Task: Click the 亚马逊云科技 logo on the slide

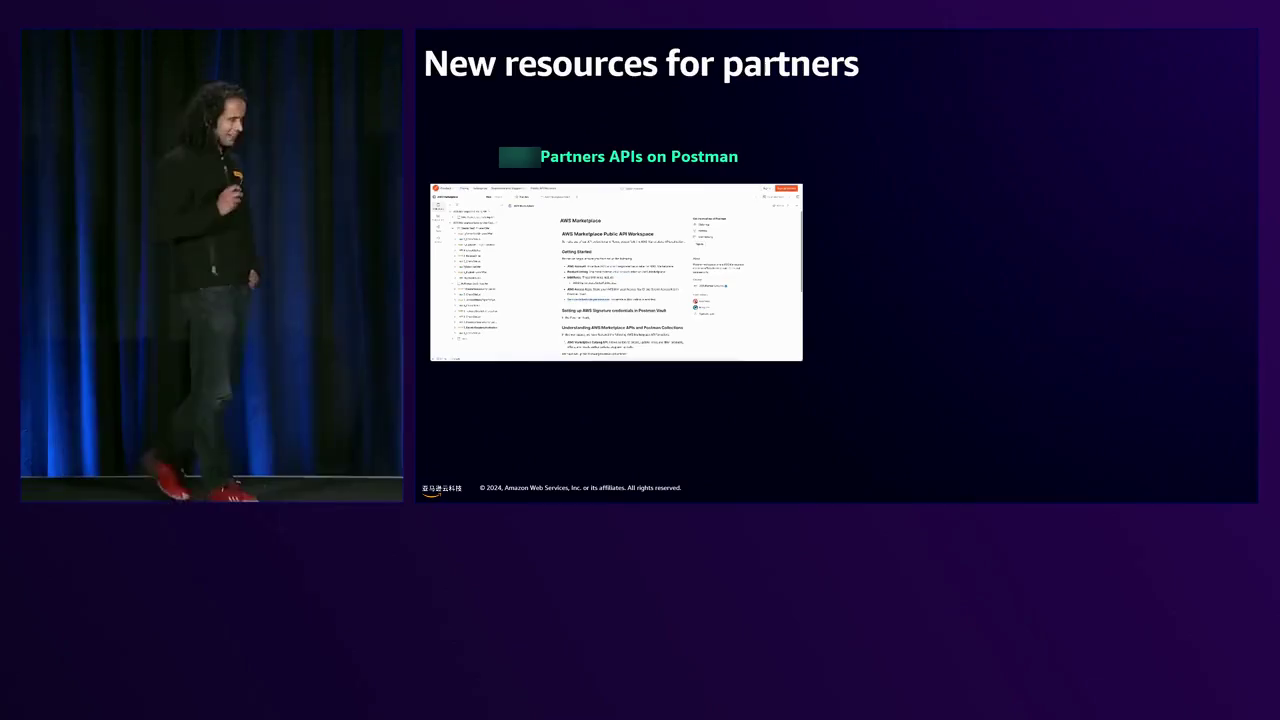Action: pyautogui.click(x=442, y=489)
